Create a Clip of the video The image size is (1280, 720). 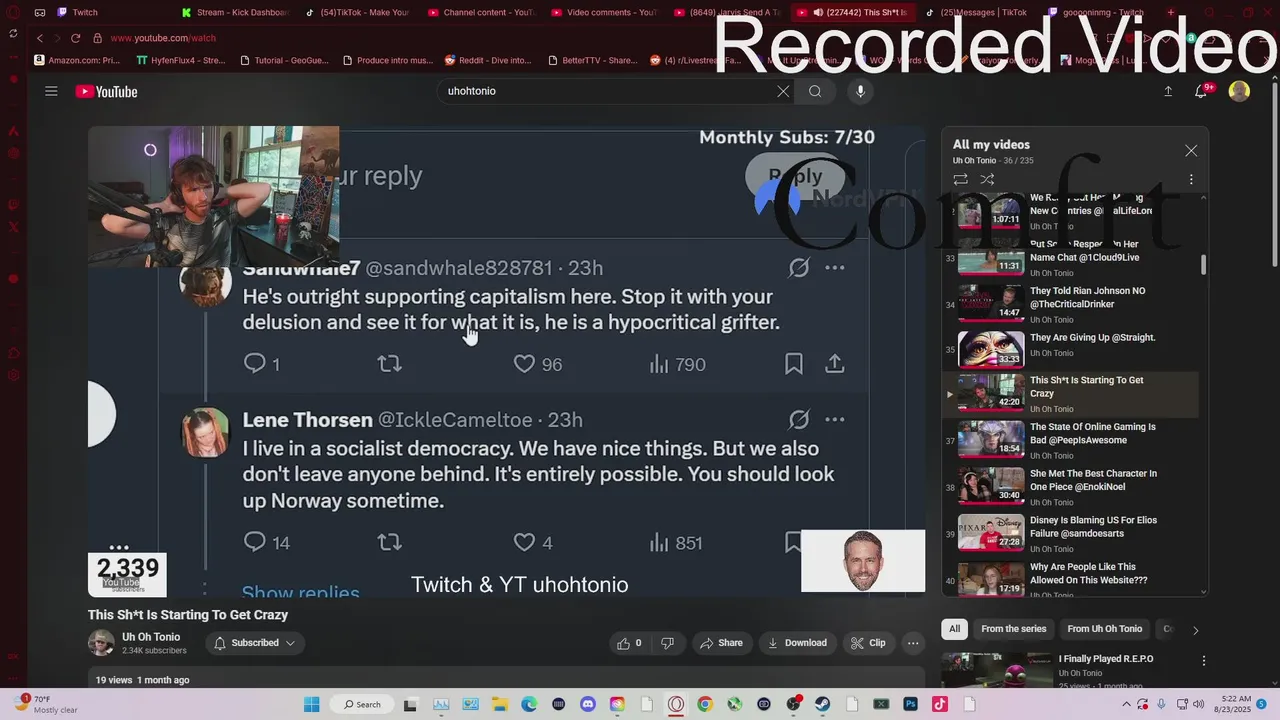pyautogui.click(x=868, y=643)
